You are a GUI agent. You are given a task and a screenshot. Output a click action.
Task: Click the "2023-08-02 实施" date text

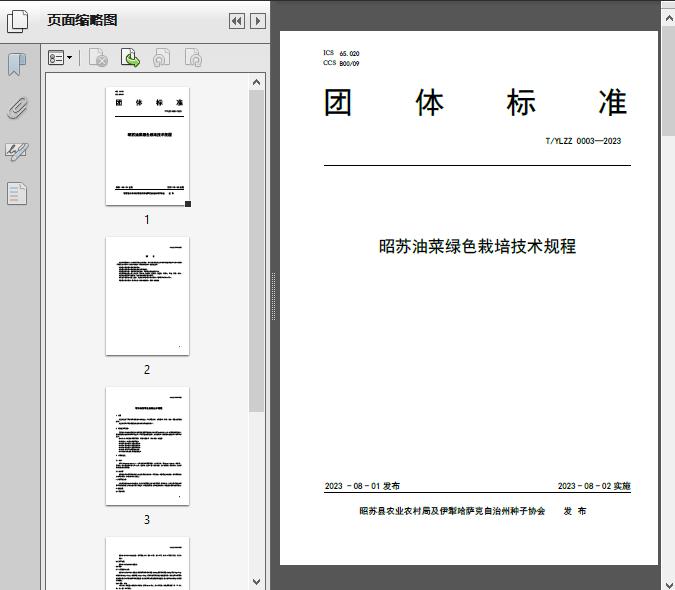(594, 486)
